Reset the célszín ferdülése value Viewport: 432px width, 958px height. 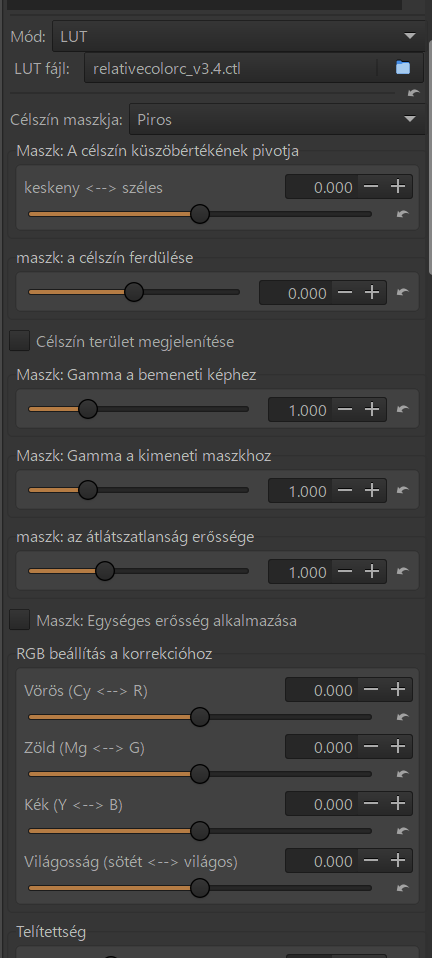click(x=402, y=292)
